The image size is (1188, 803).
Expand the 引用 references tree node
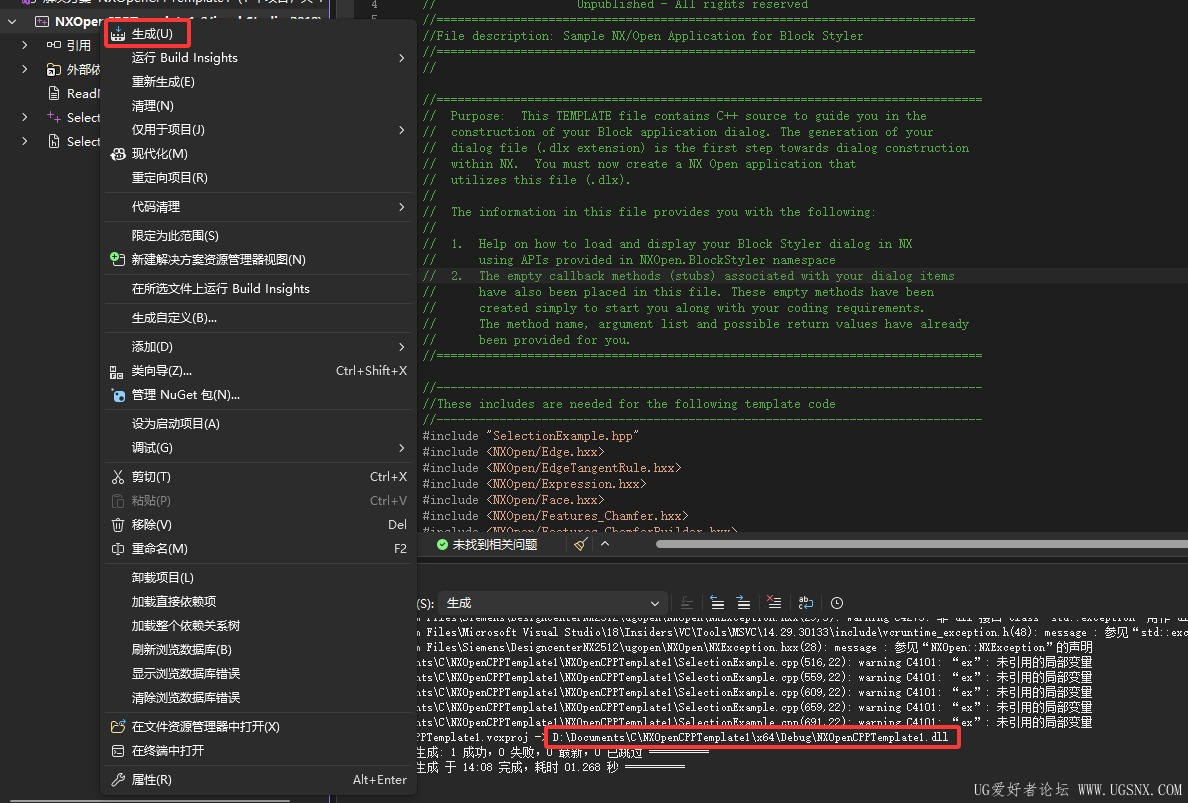coord(25,45)
